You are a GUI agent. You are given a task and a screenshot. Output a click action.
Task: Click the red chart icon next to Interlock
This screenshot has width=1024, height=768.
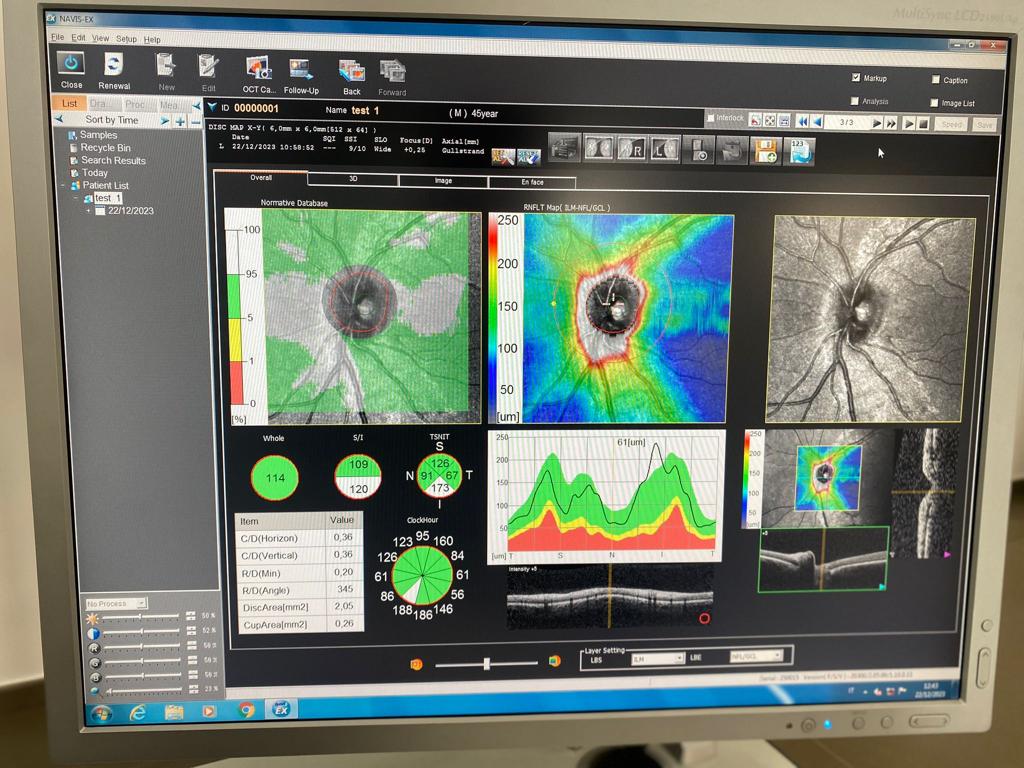756,120
